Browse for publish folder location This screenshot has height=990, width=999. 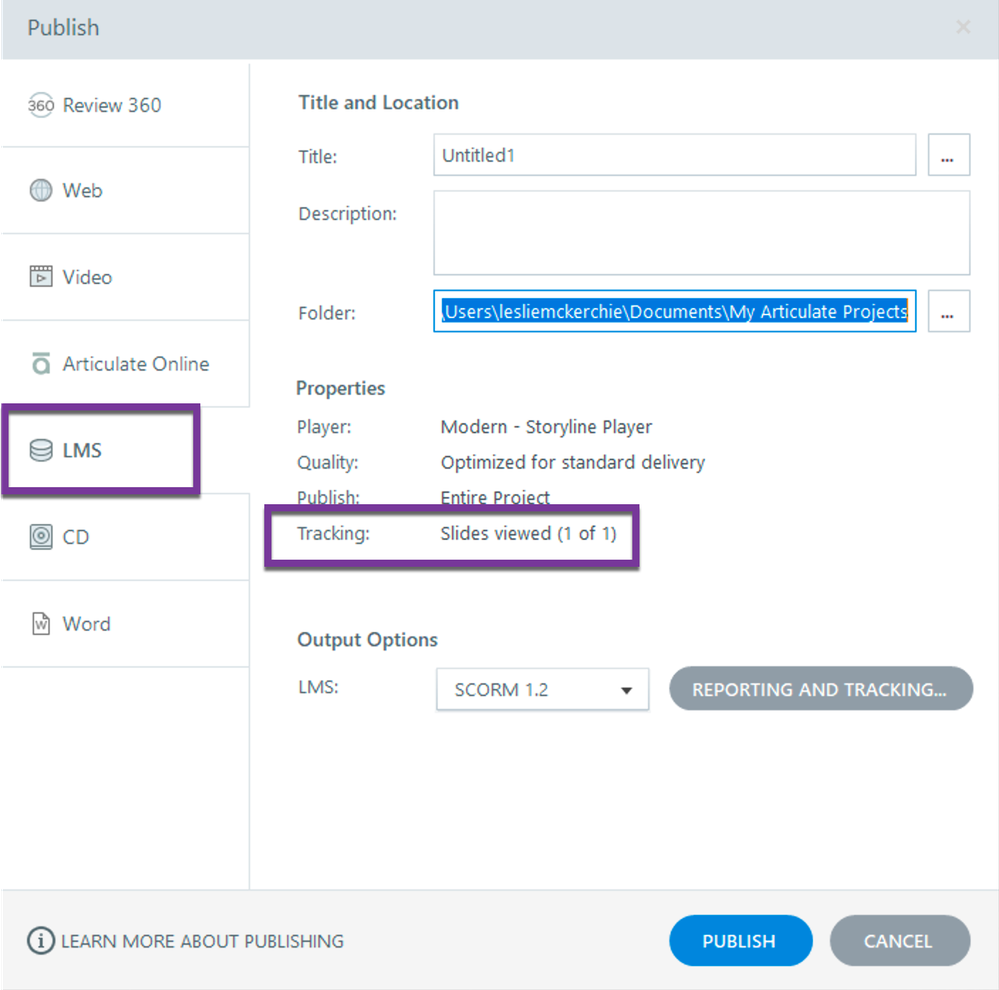pyautogui.click(x=949, y=312)
